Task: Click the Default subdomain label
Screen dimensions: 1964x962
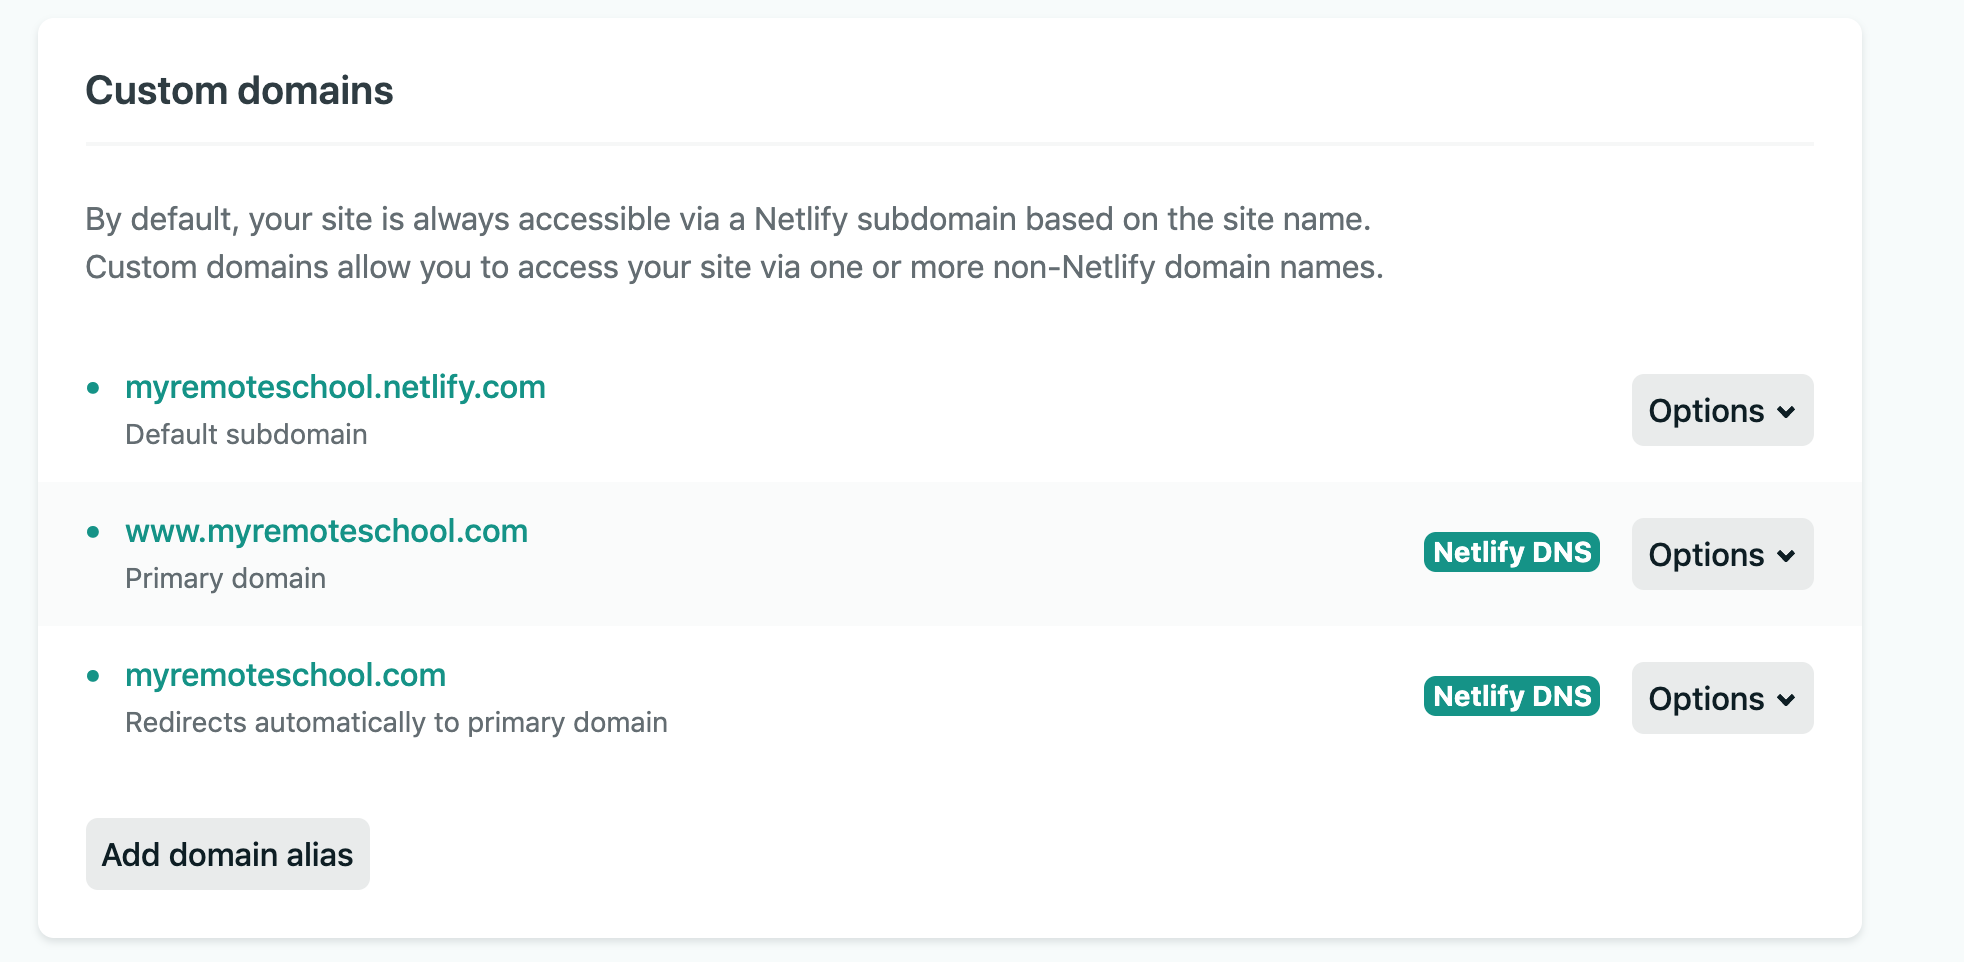Action: point(246,435)
